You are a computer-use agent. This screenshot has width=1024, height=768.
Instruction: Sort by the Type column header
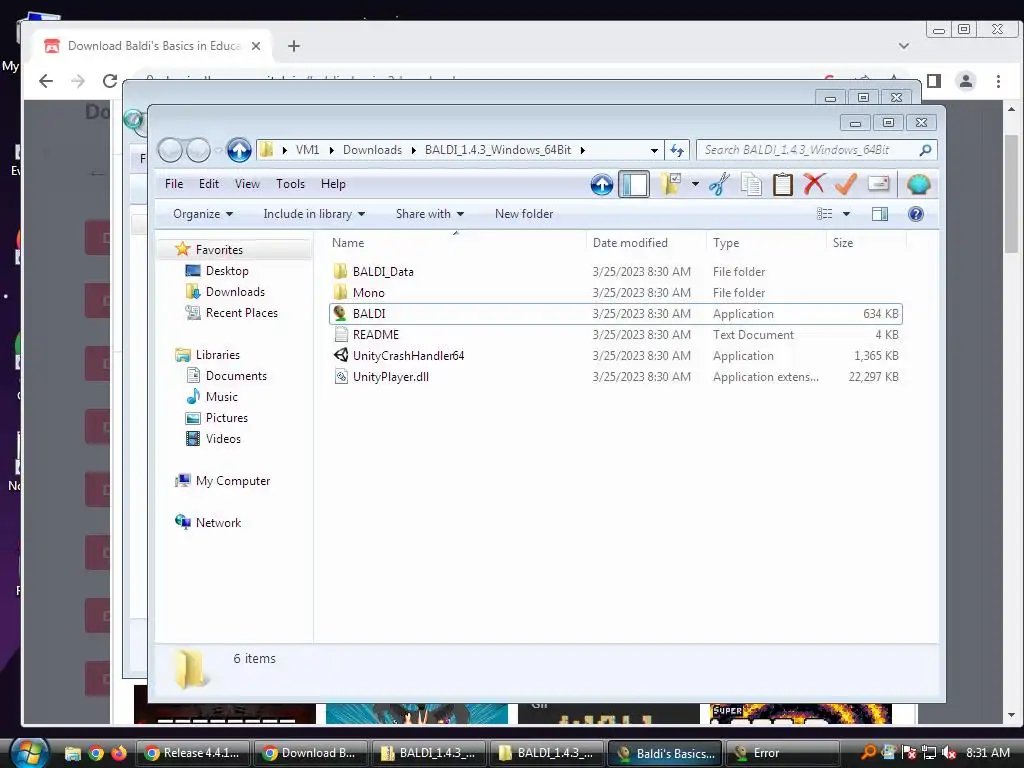[x=726, y=243]
